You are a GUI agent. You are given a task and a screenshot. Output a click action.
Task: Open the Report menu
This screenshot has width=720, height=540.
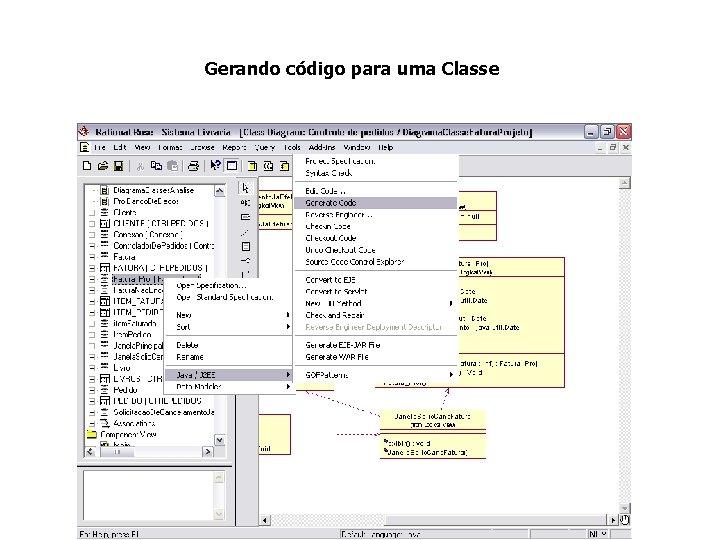pyautogui.click(x=234, y=147)
